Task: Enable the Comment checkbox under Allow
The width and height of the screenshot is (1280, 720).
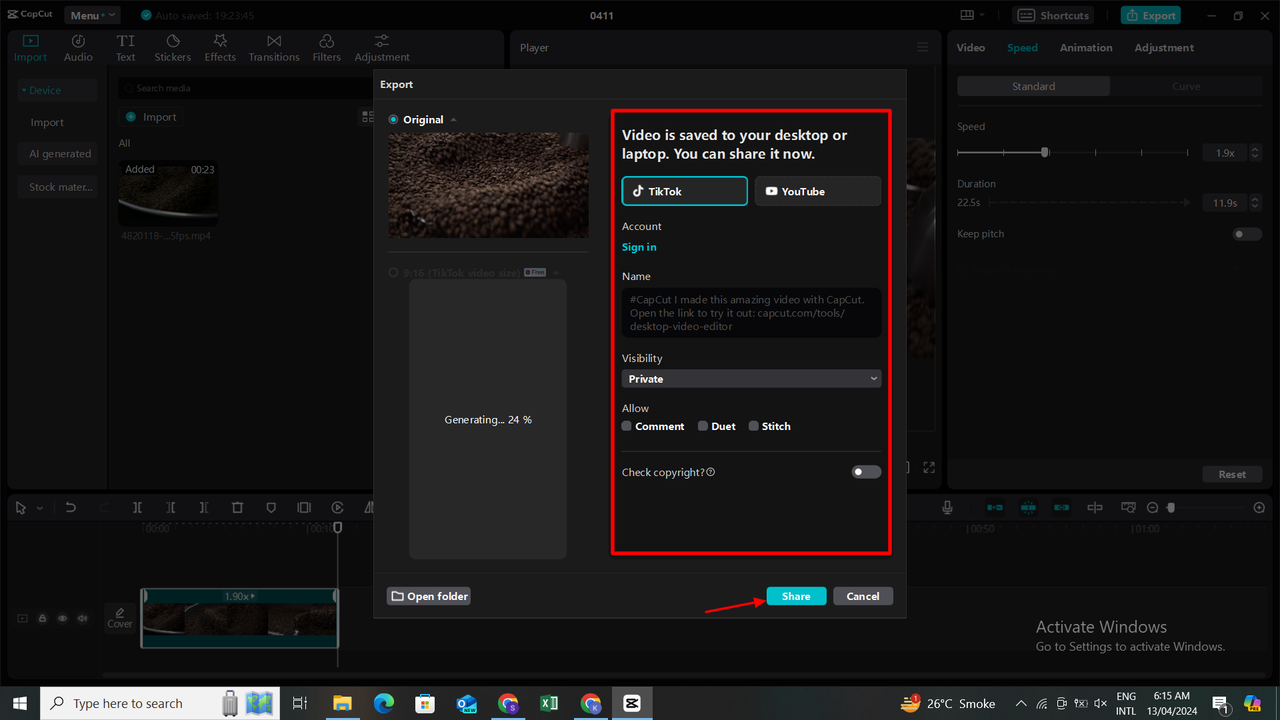Action: tap(626, 426)
